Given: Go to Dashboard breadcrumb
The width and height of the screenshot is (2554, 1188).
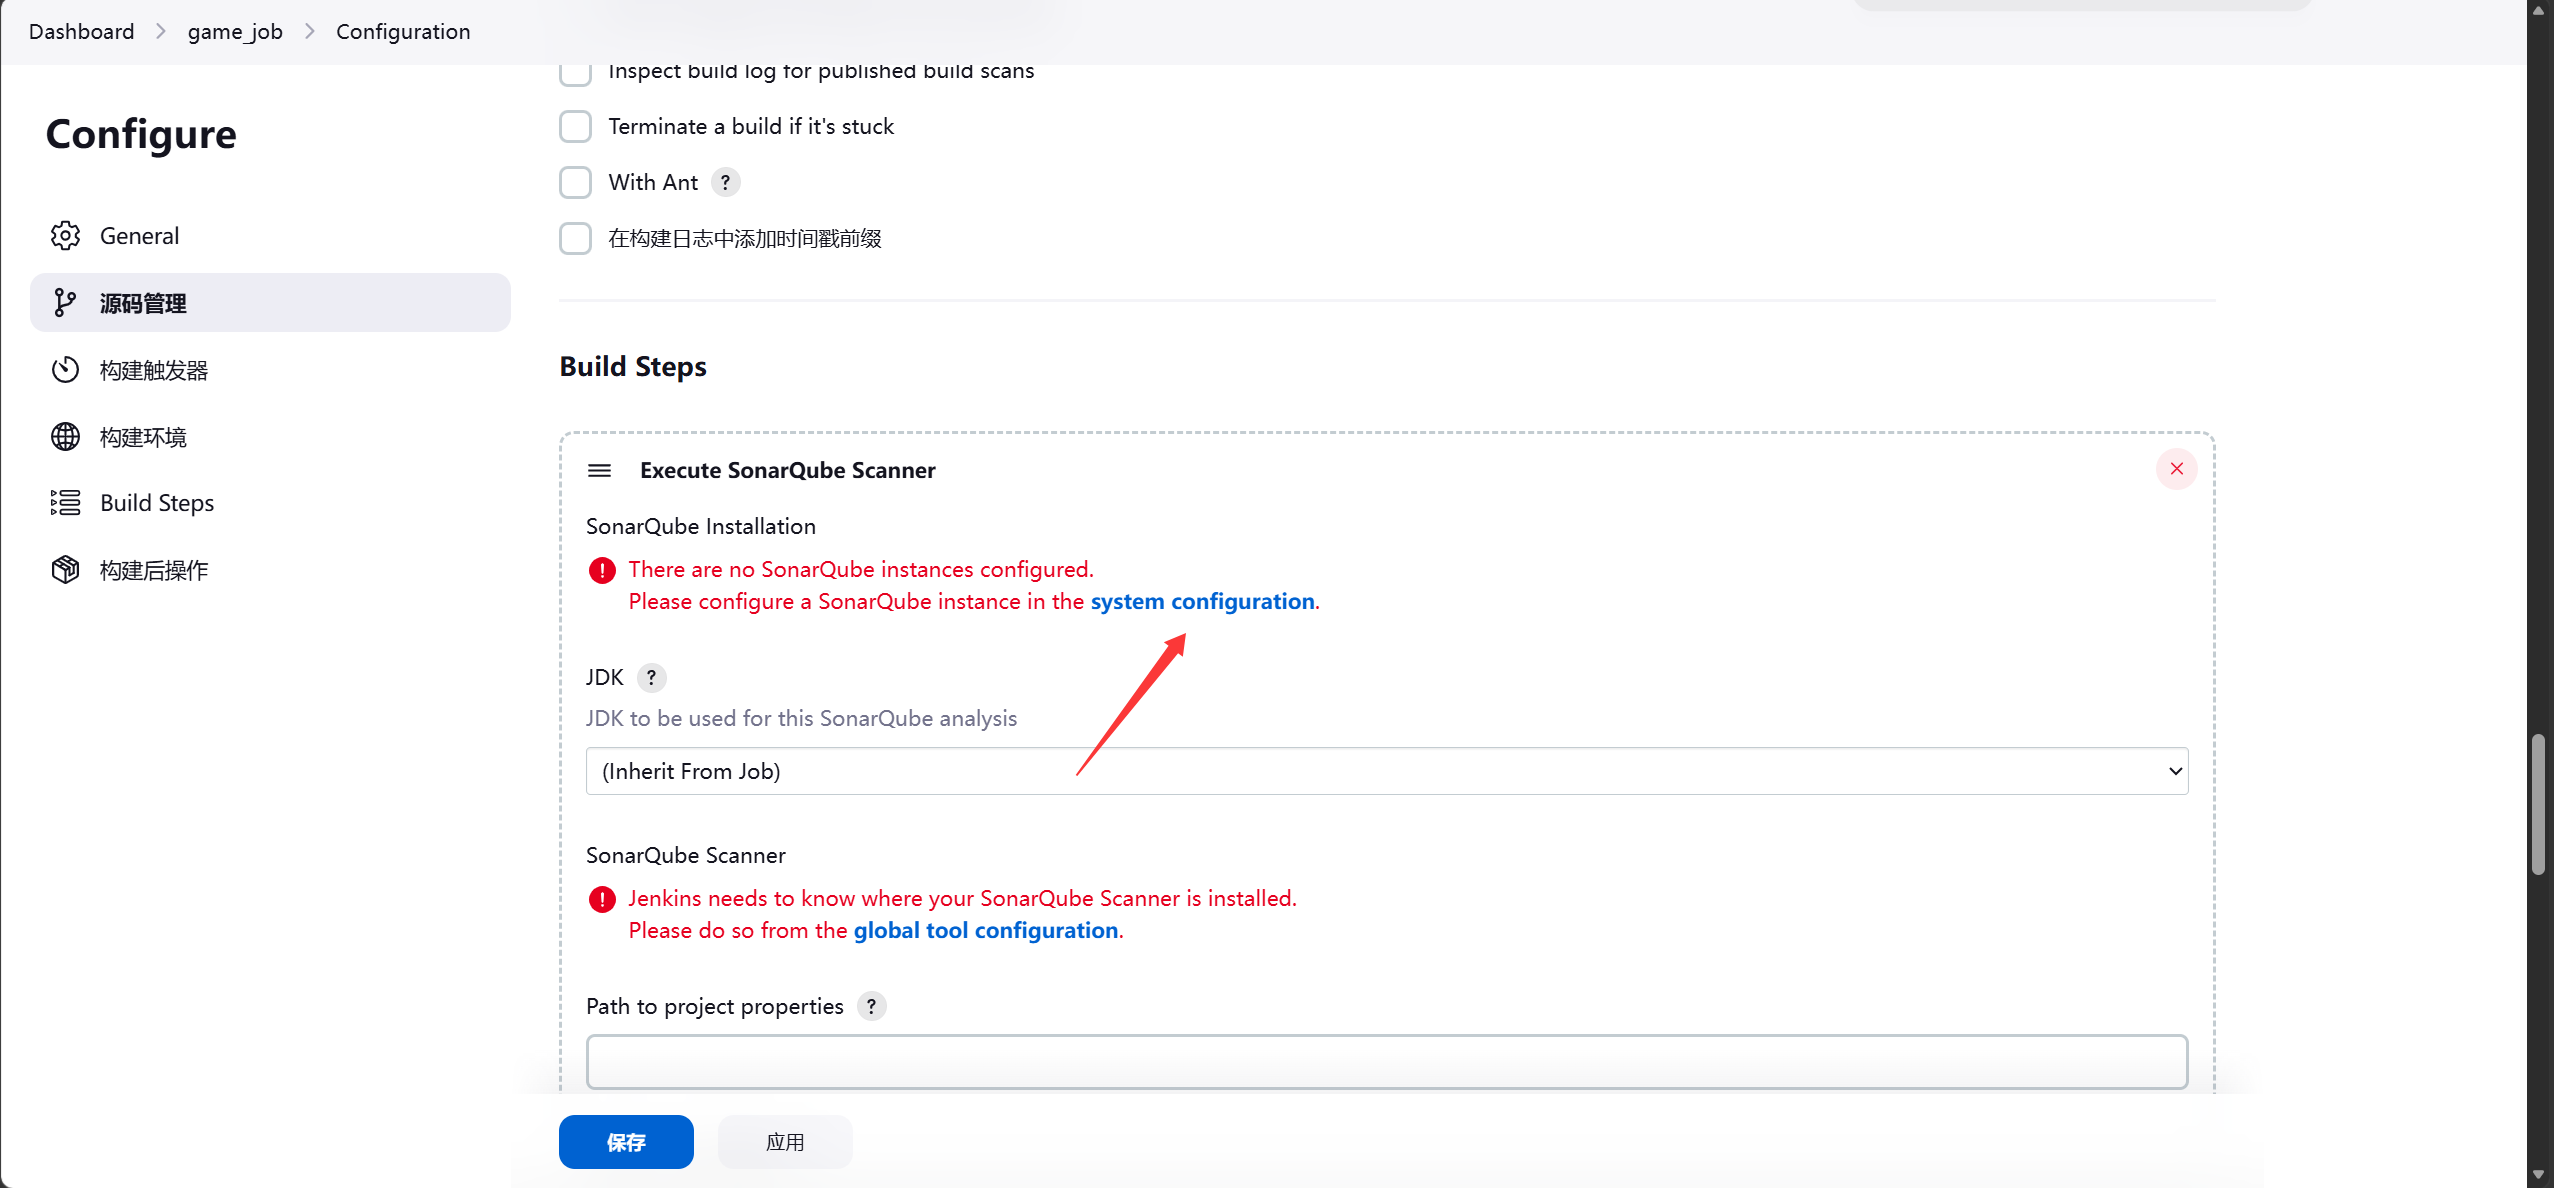Looking at the screenshot, I should coord(82,31).
